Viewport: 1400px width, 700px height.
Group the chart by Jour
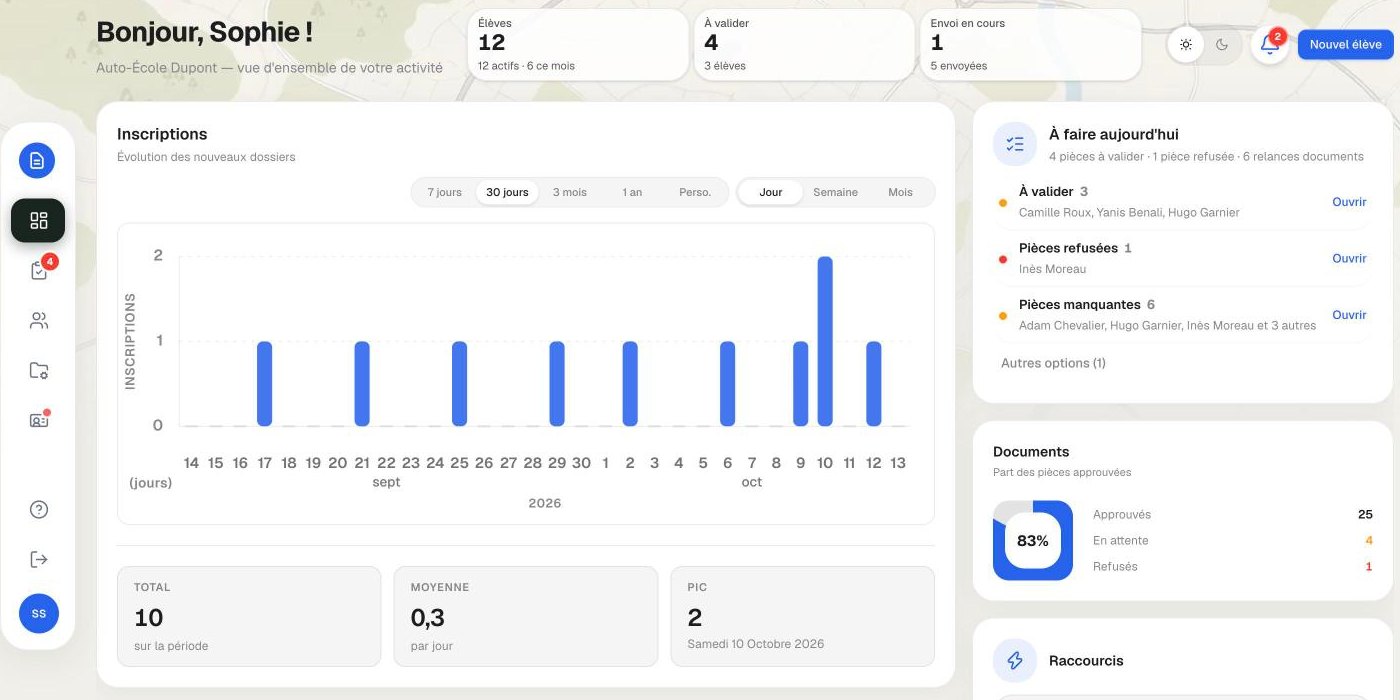[x=771, y=193]
